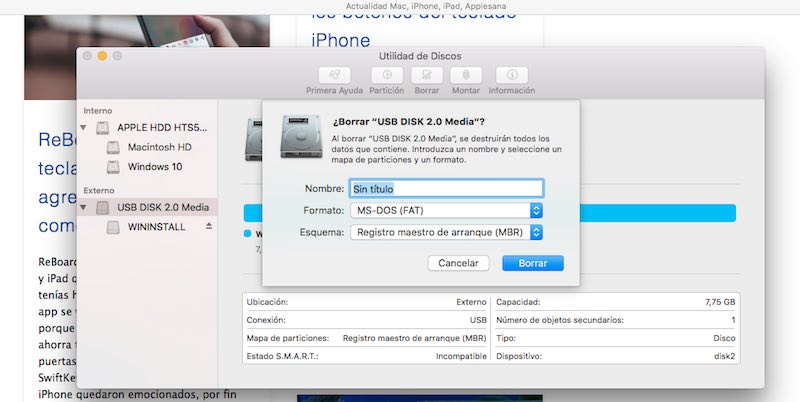
Task: Eject WININSTALL using the eject icon
Action: tap(209, 226)
